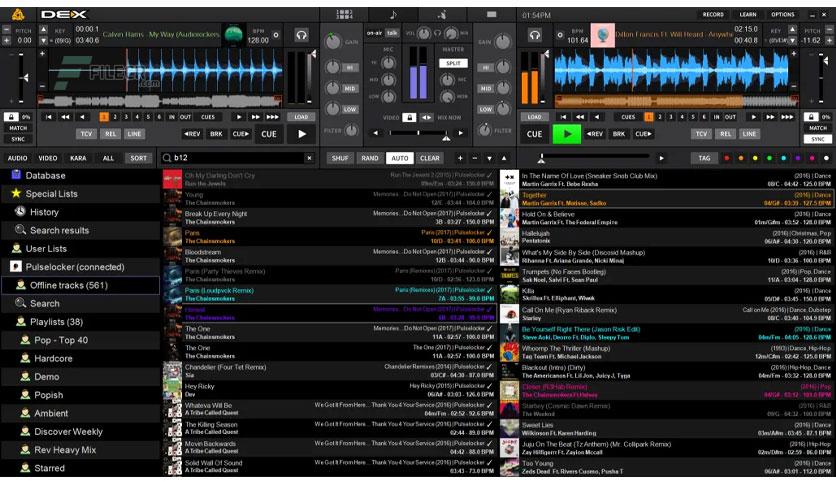Open the music note mixer view

[x=393, y=14]
